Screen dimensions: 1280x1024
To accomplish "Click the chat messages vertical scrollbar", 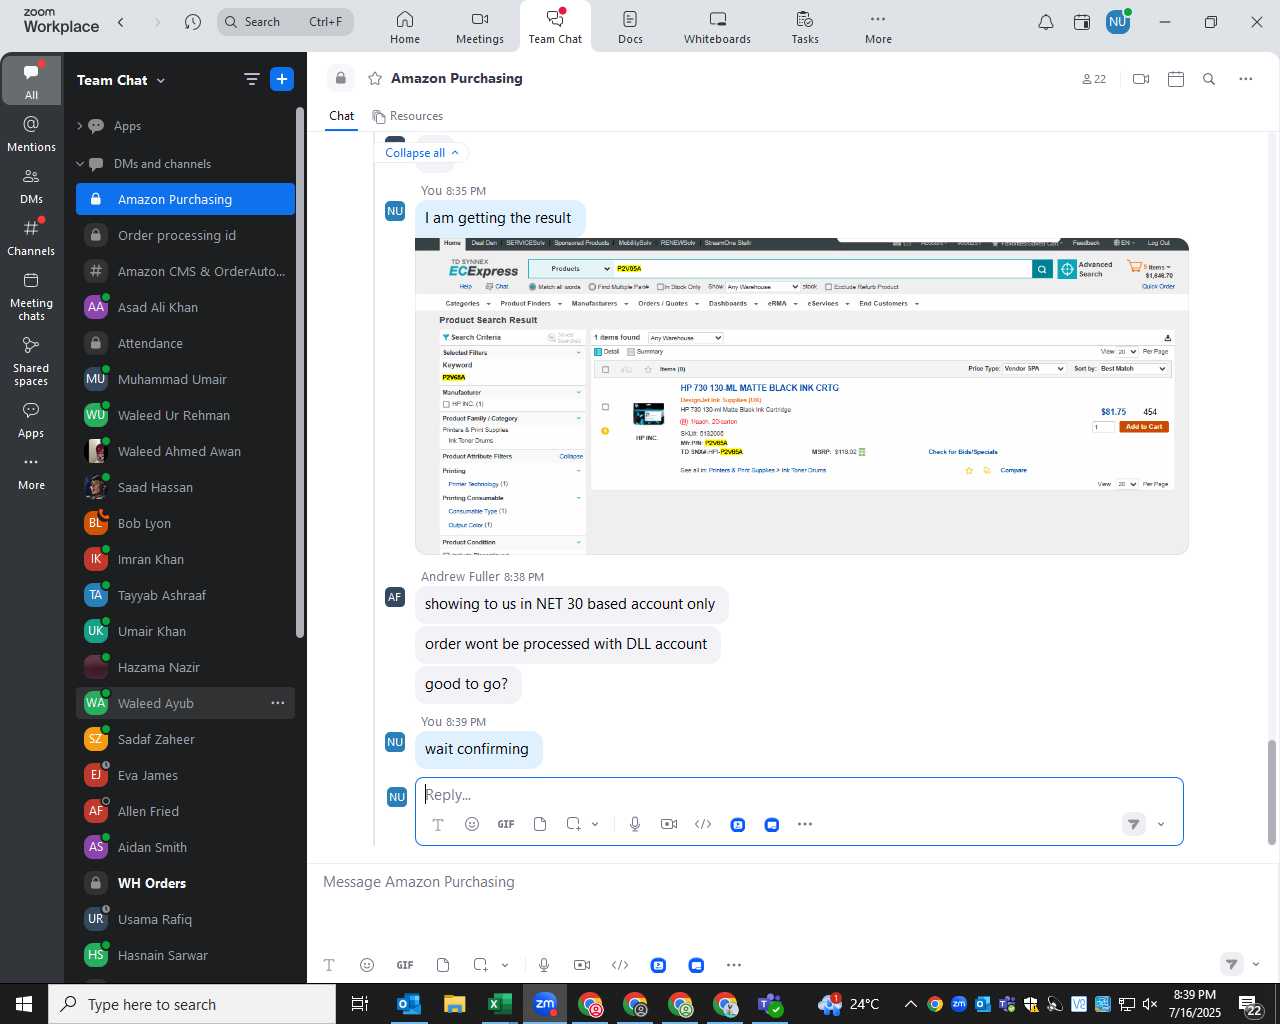I will point(1272,792).
